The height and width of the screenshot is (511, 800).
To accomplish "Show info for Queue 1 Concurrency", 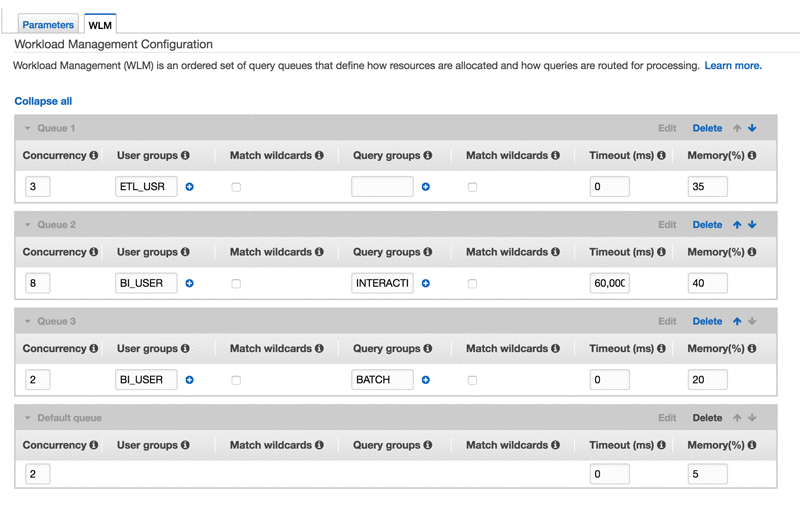I will click(x=94, y=155).
